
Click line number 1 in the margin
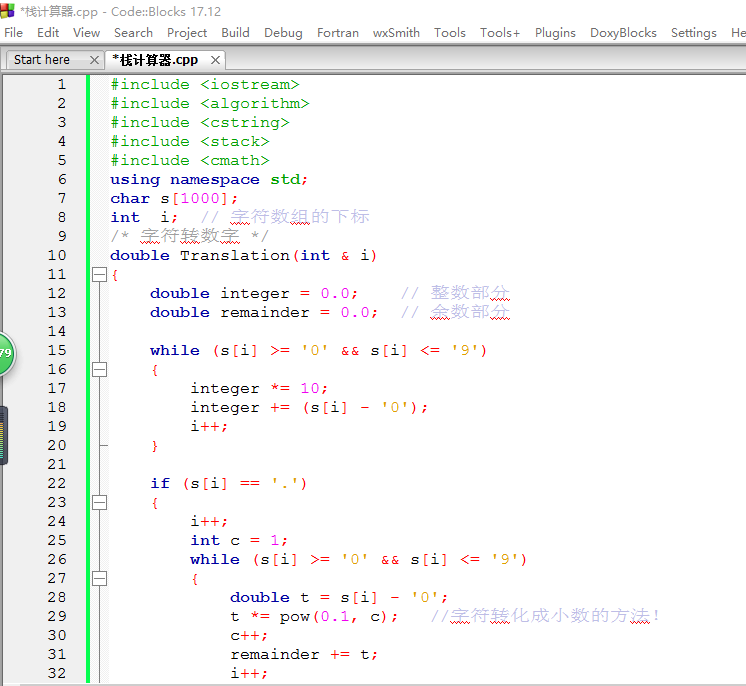[x=61, y=85]
